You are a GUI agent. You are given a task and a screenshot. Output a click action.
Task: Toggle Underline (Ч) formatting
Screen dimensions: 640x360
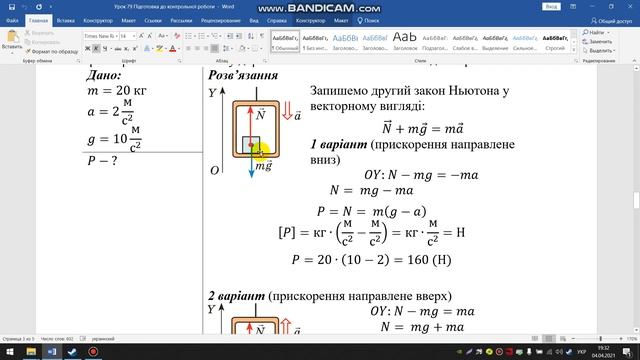pyautogui.click(x=105, y=49)
